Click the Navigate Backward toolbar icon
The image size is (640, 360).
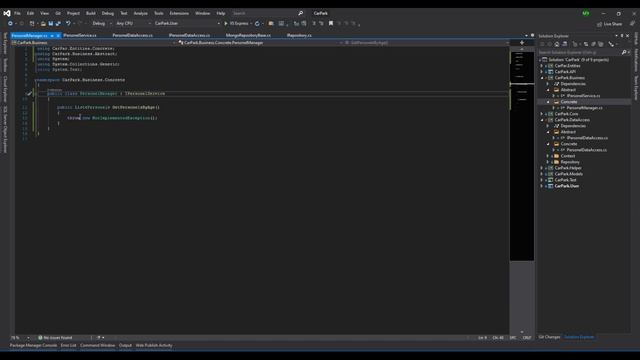(10, 24)
